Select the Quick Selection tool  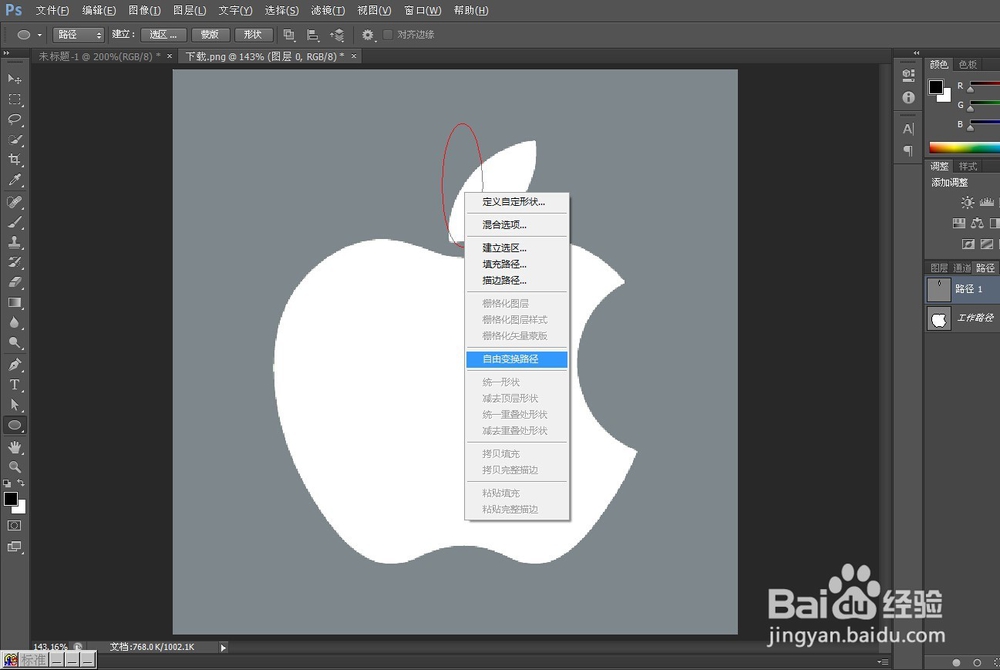pyautogui.click(x=15, y=140)
